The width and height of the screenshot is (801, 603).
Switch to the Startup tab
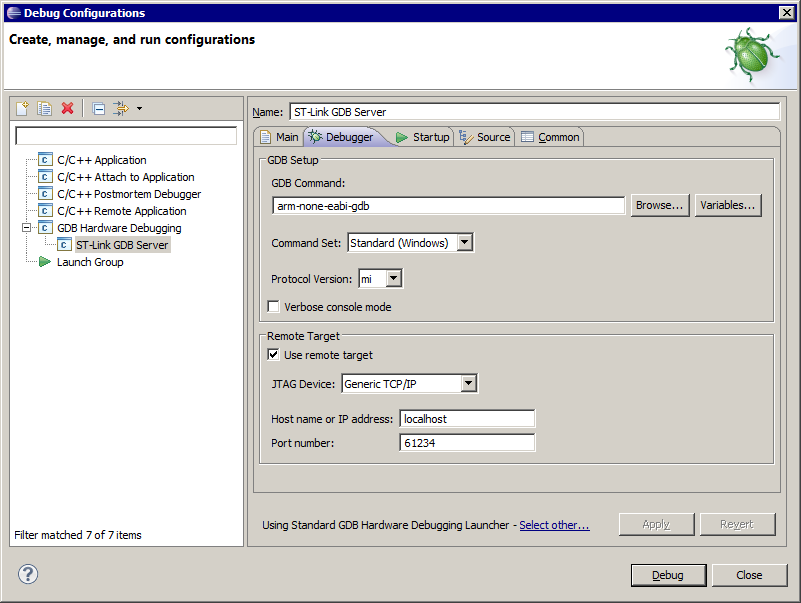pyautogui.click(x=423, y=137)
